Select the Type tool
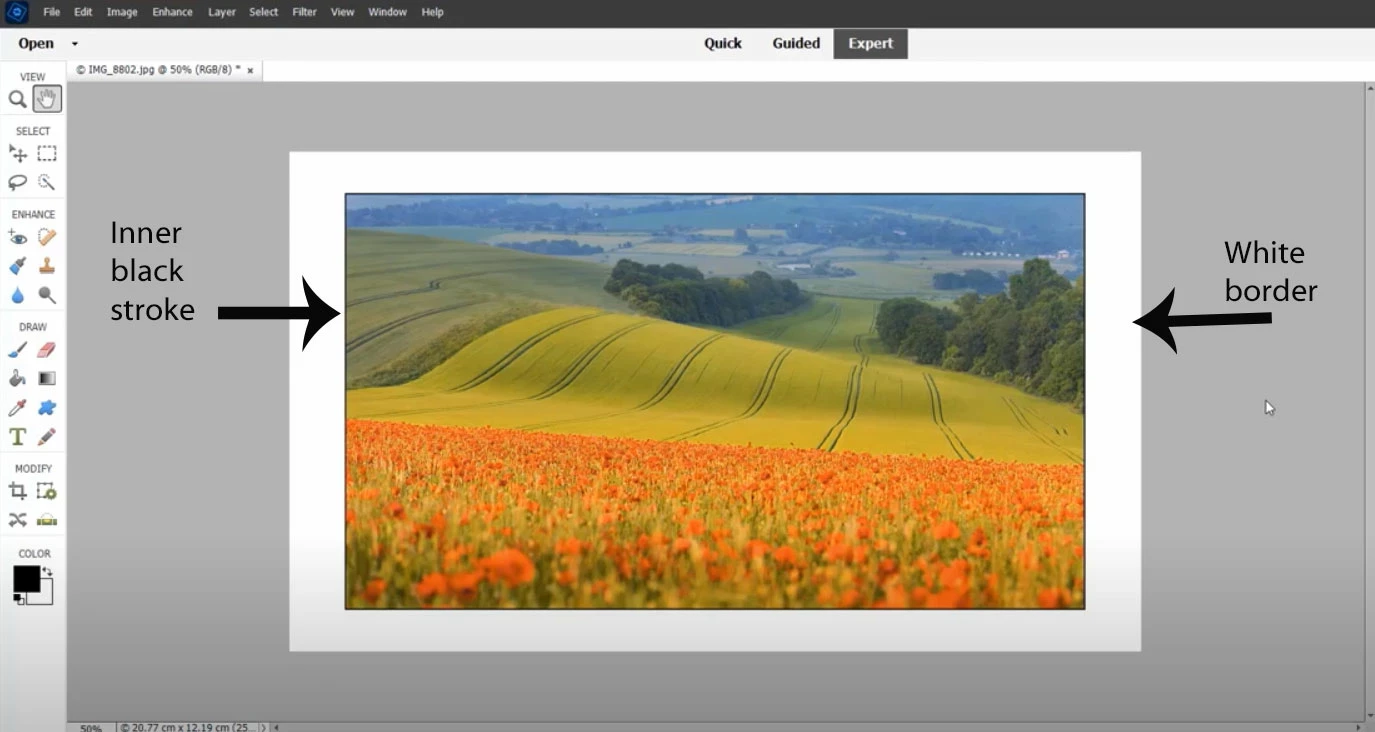The height and width of the screenshot is (732, 1375). click(17, 437)
